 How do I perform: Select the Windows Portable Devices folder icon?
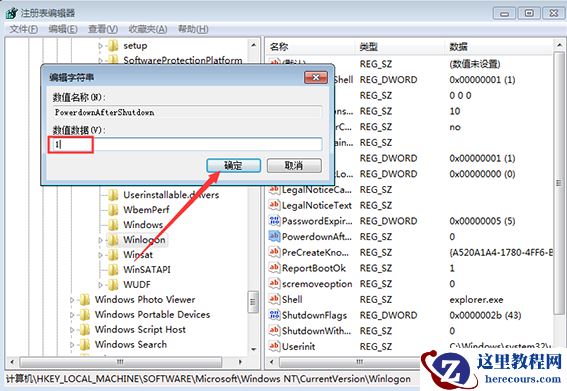85,315
